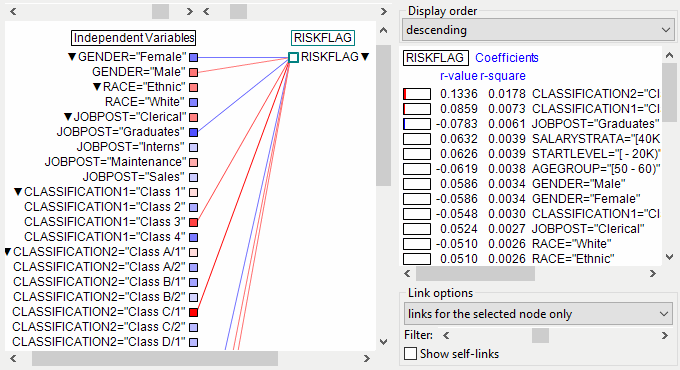
Task: Click the JOBPOST="Sales" node square
Action: [x=194, y=177]
